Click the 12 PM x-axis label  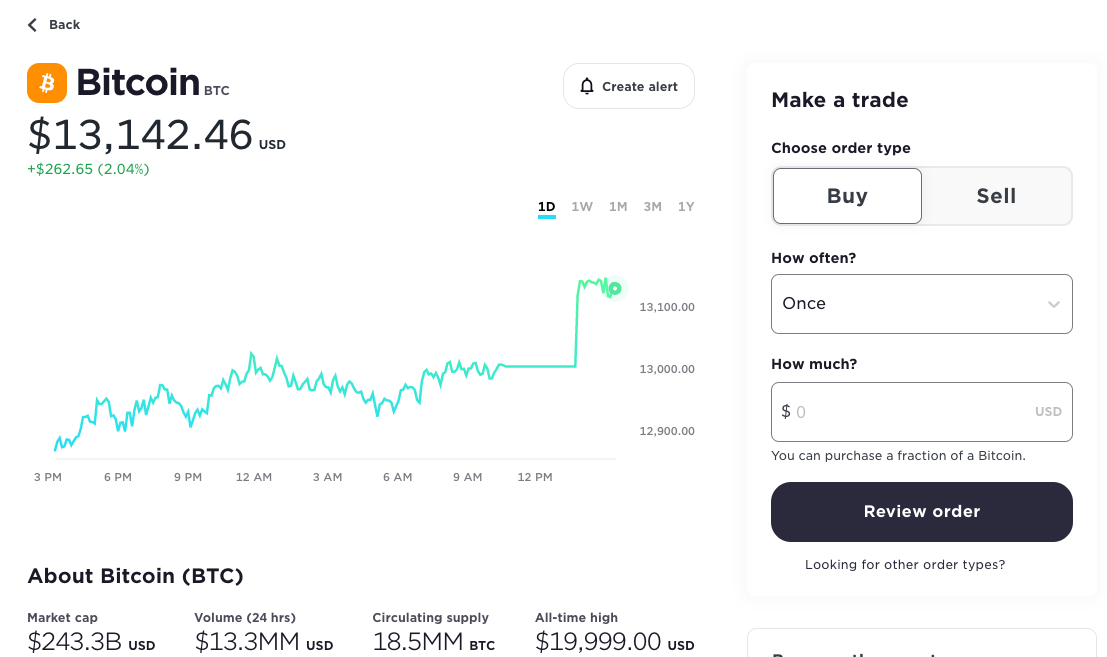coord(534,477)
